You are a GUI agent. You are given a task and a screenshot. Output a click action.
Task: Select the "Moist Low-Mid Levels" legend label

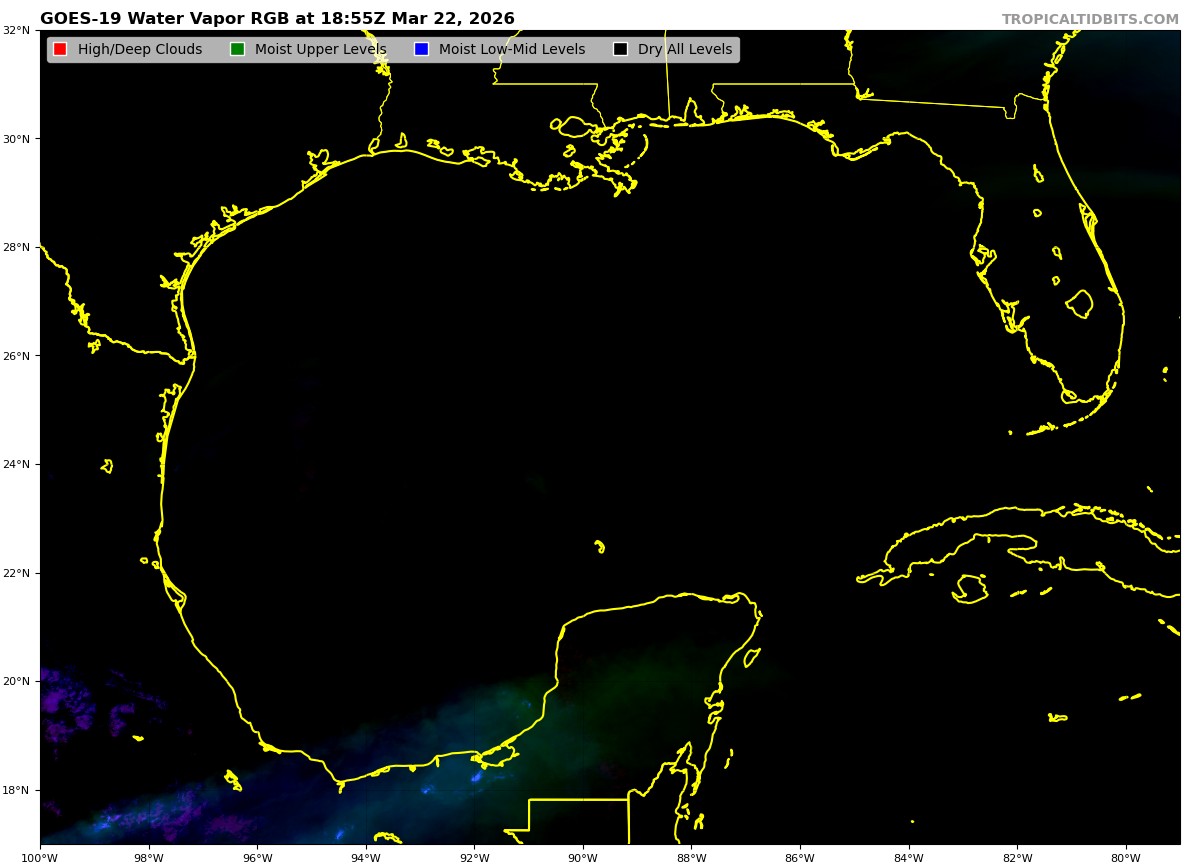512,50
